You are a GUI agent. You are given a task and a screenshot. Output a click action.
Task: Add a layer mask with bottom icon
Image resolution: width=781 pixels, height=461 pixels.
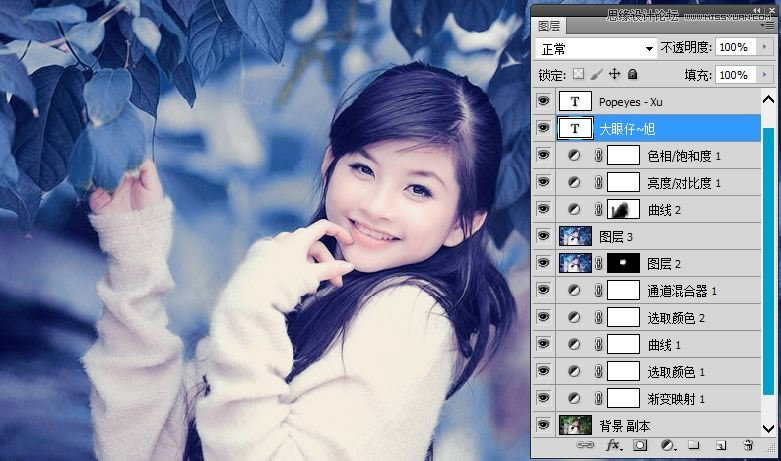[641, 445]
